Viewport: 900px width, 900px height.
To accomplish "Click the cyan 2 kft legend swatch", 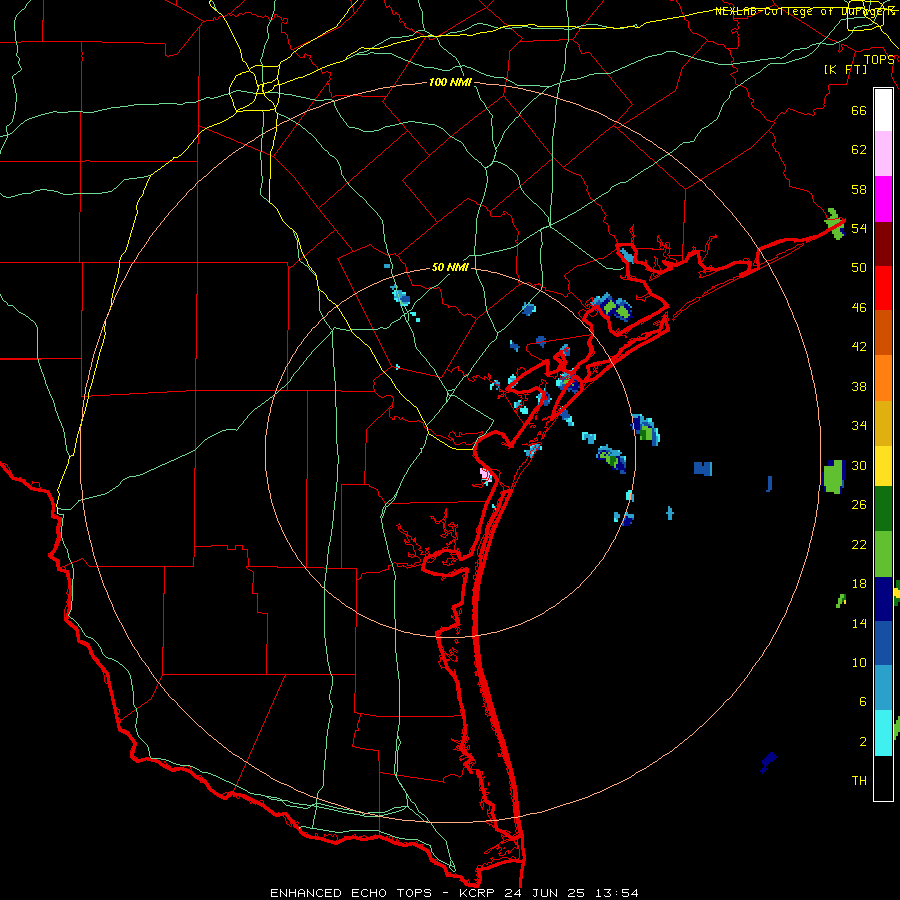I will tap(883, 733).
